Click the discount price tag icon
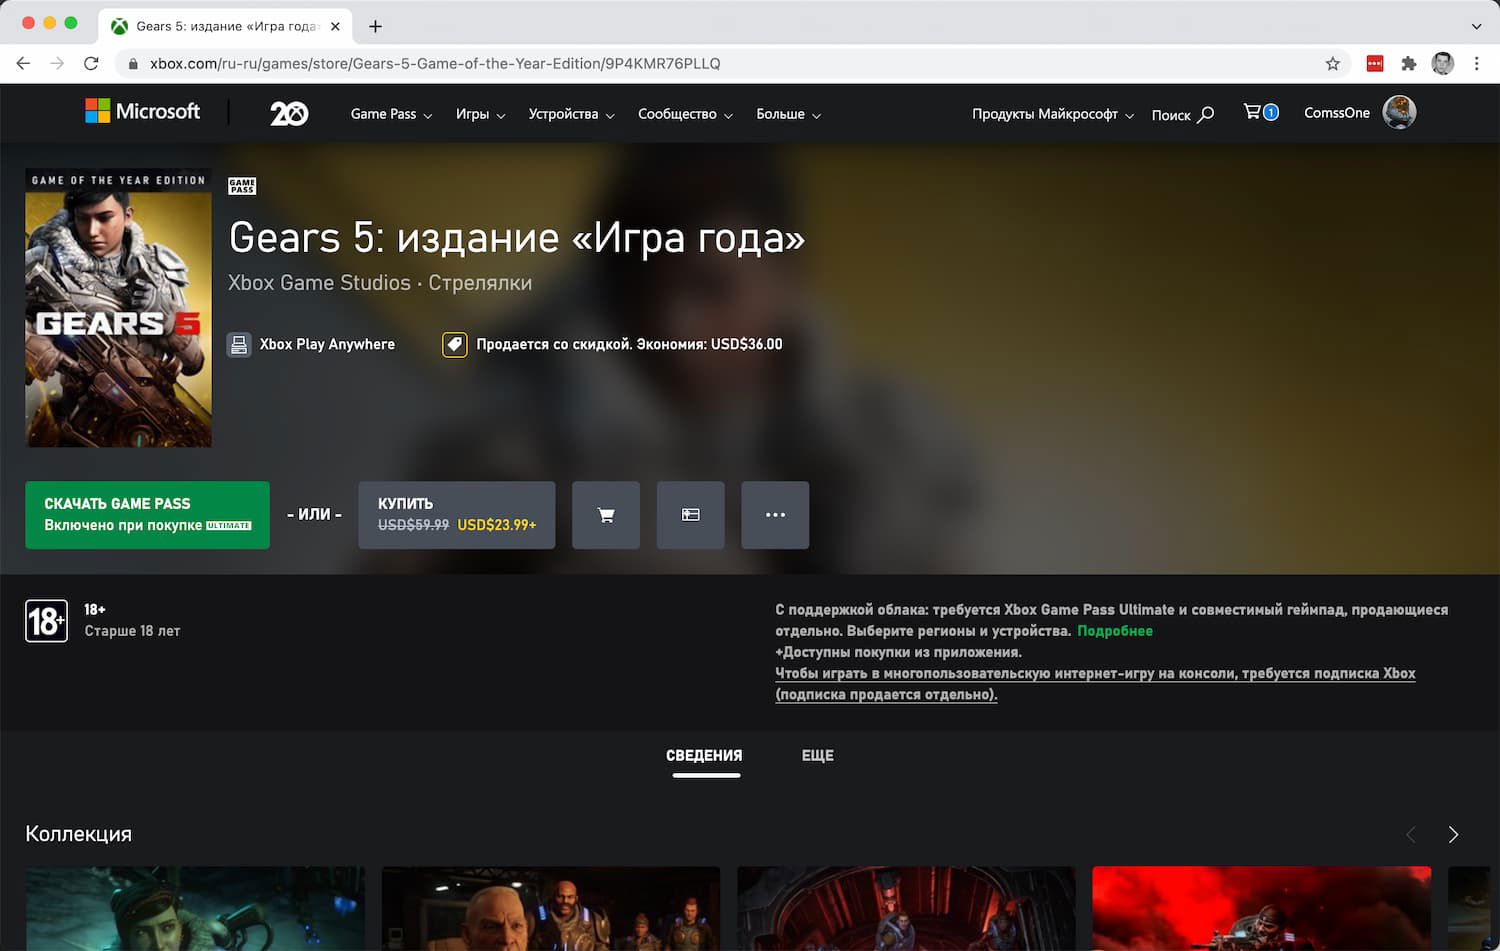 [x=455, y=345]
